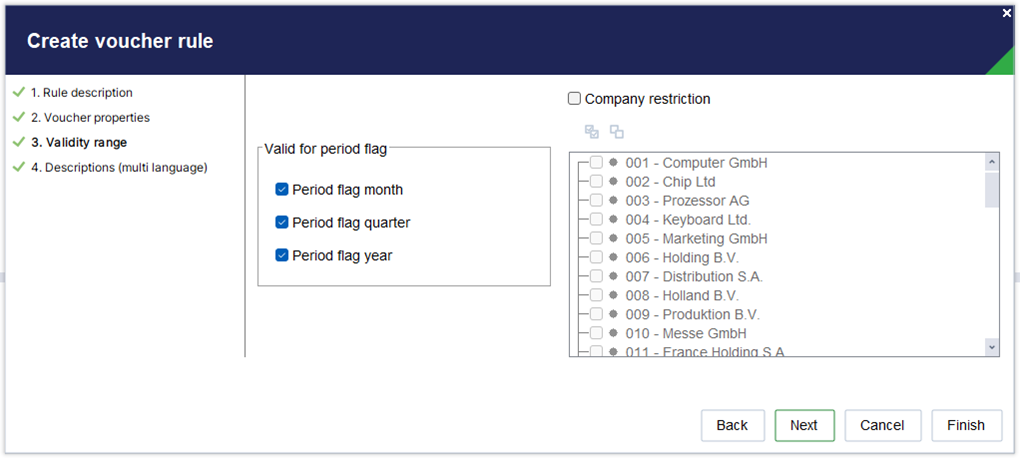
Task: Click the deselect all companies icon
Action: [x=617, y=132]
